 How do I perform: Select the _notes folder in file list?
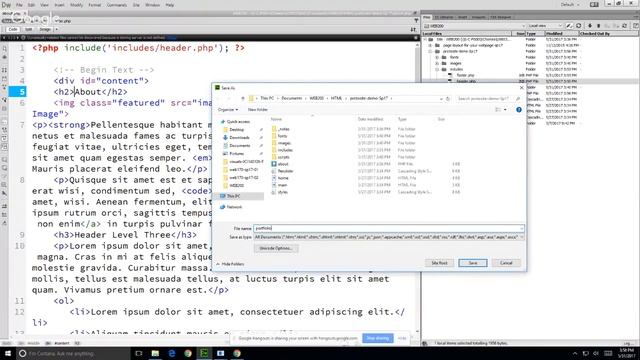coord(283,129)
